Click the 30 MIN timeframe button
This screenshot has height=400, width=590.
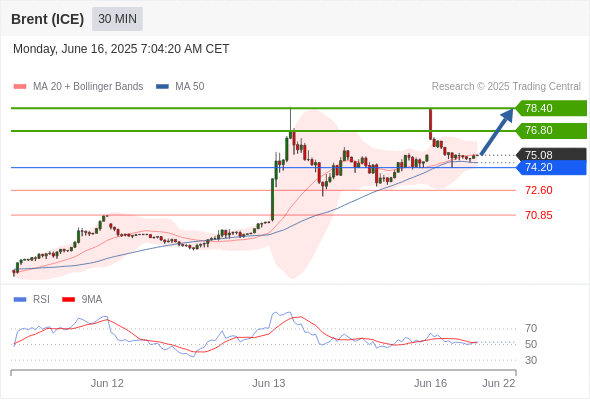pos(117,19)
